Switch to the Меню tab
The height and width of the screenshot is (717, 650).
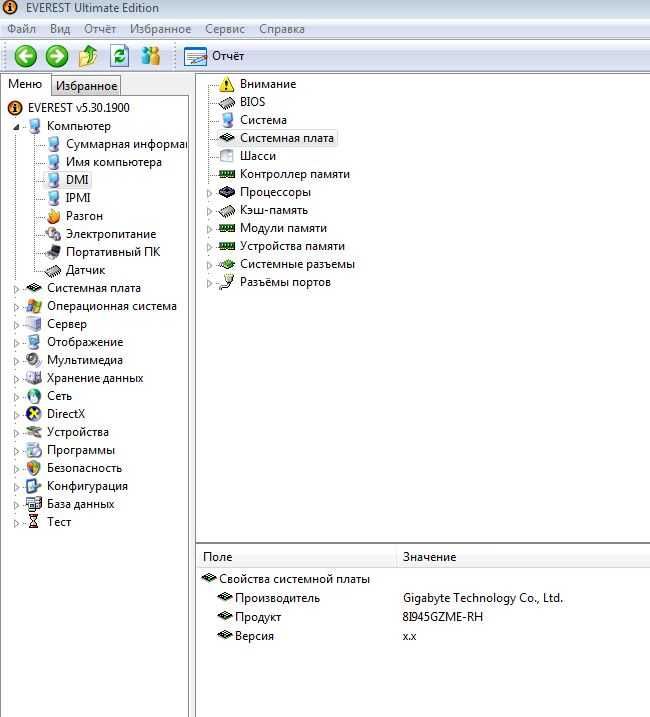click(x=25, y=84)
